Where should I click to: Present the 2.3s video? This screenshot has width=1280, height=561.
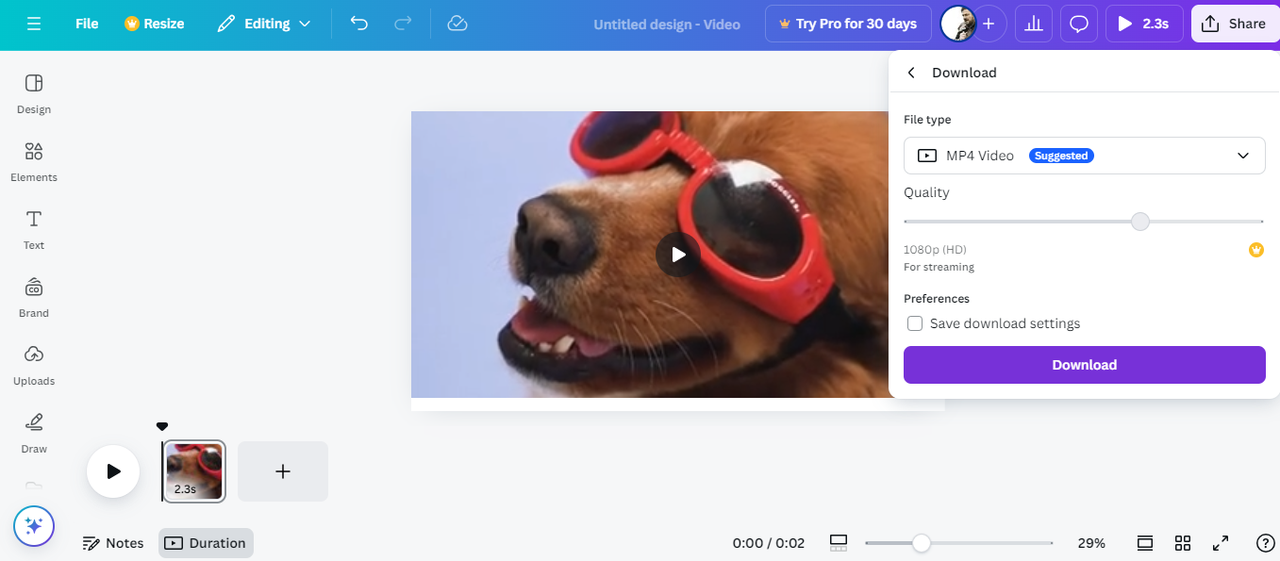1144,23
